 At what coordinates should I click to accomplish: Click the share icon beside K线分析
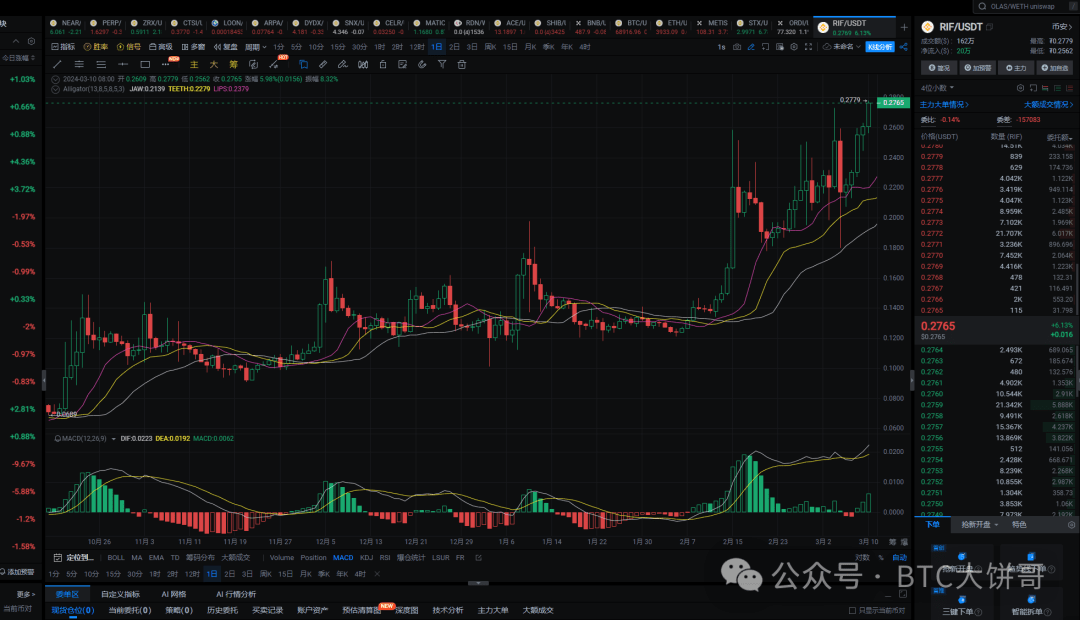click(903, 46)
